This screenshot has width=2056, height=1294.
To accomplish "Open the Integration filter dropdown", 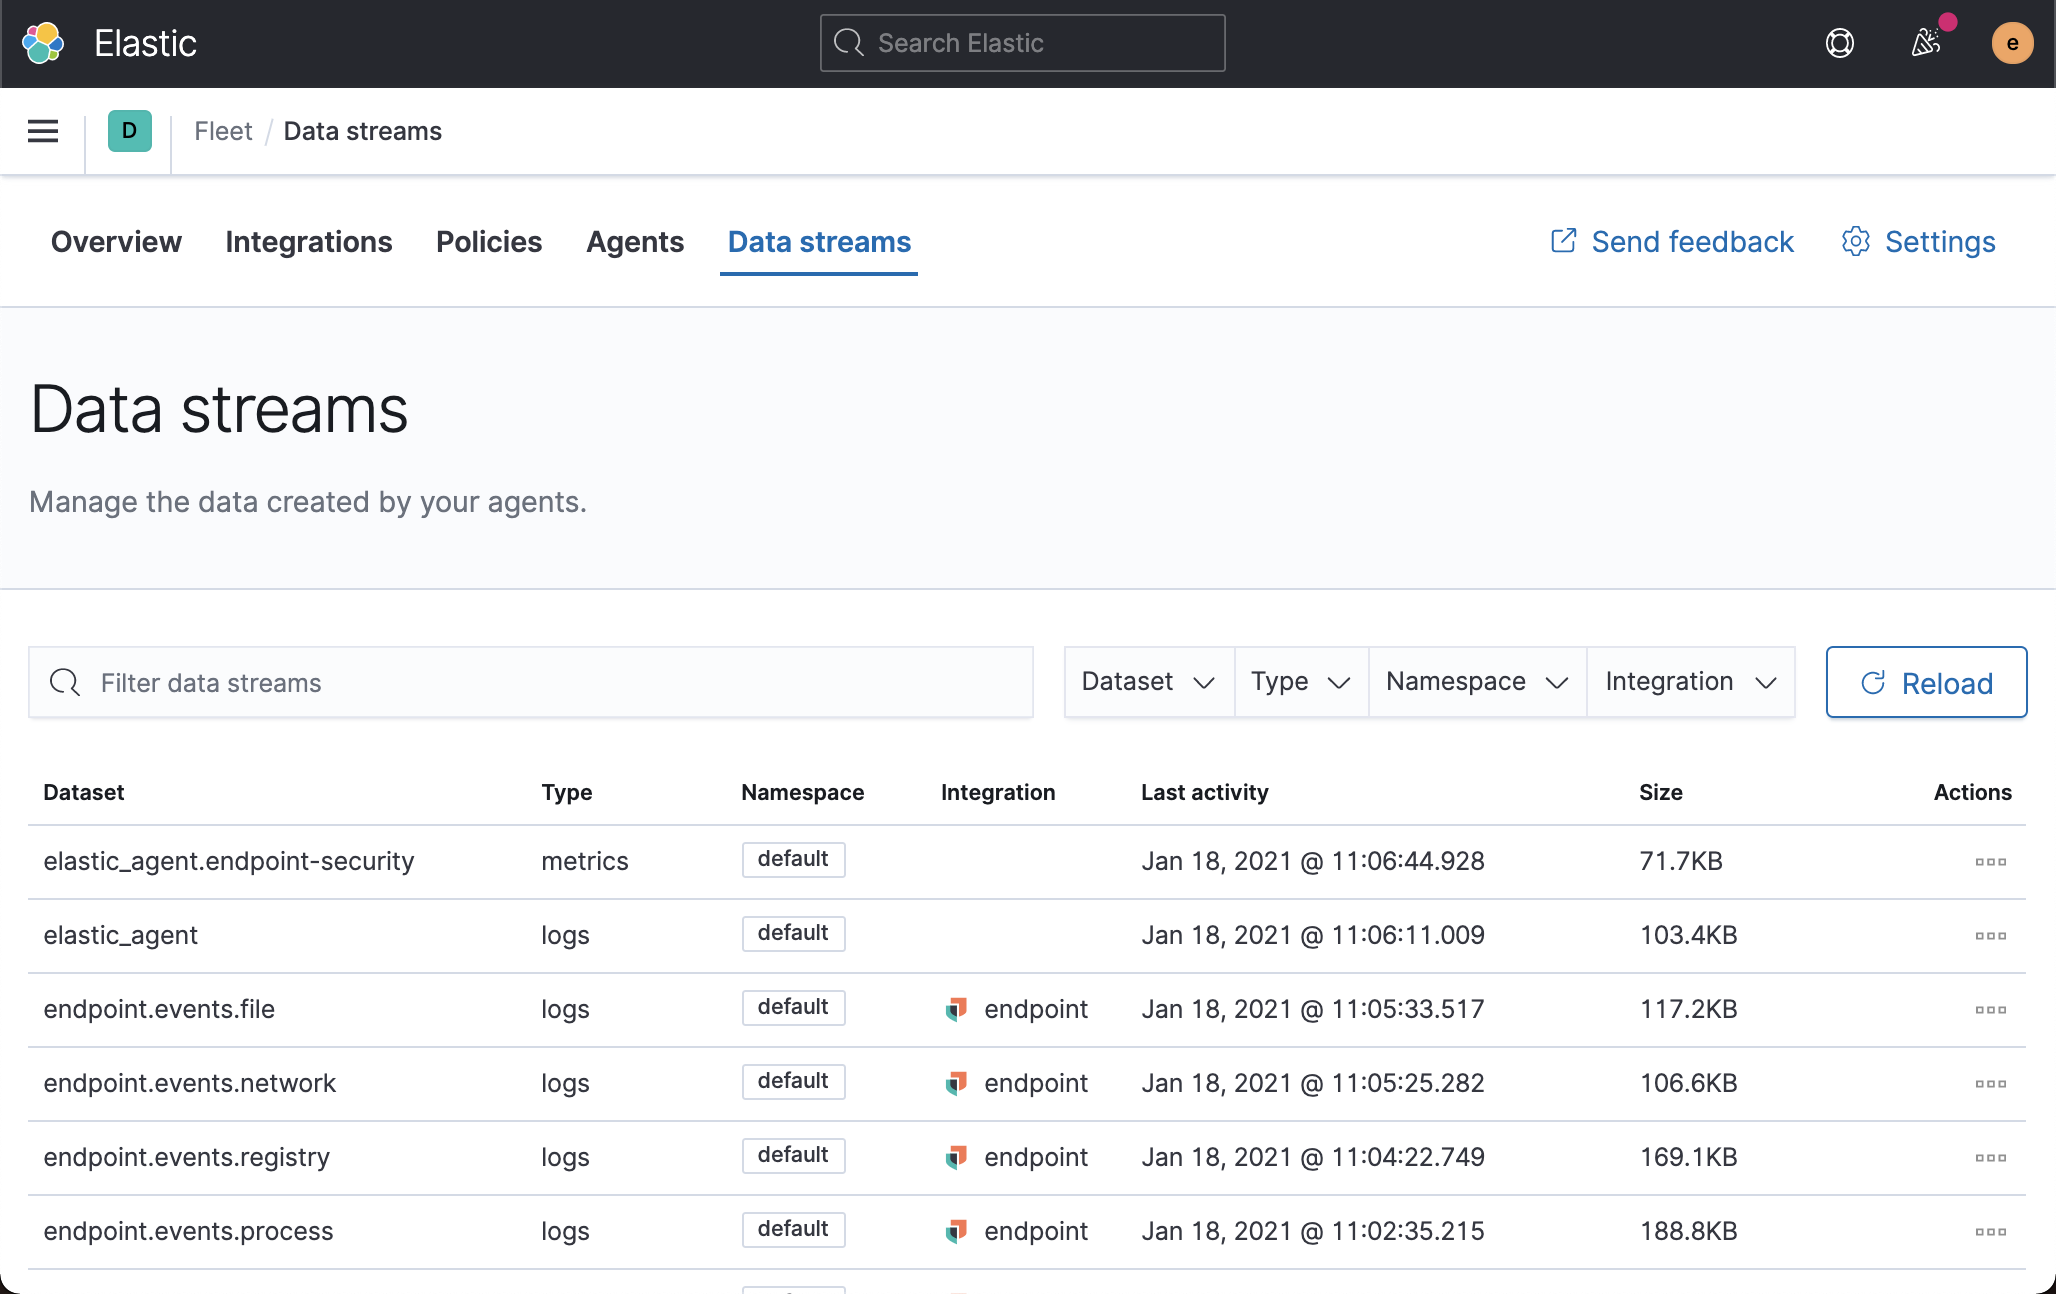I will (x=1690, y=681).
